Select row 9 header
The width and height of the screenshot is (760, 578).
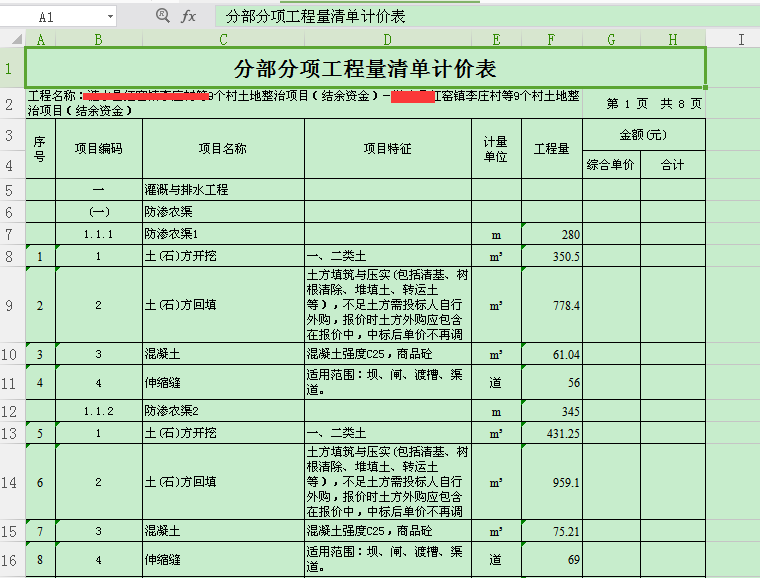point(11,305)
